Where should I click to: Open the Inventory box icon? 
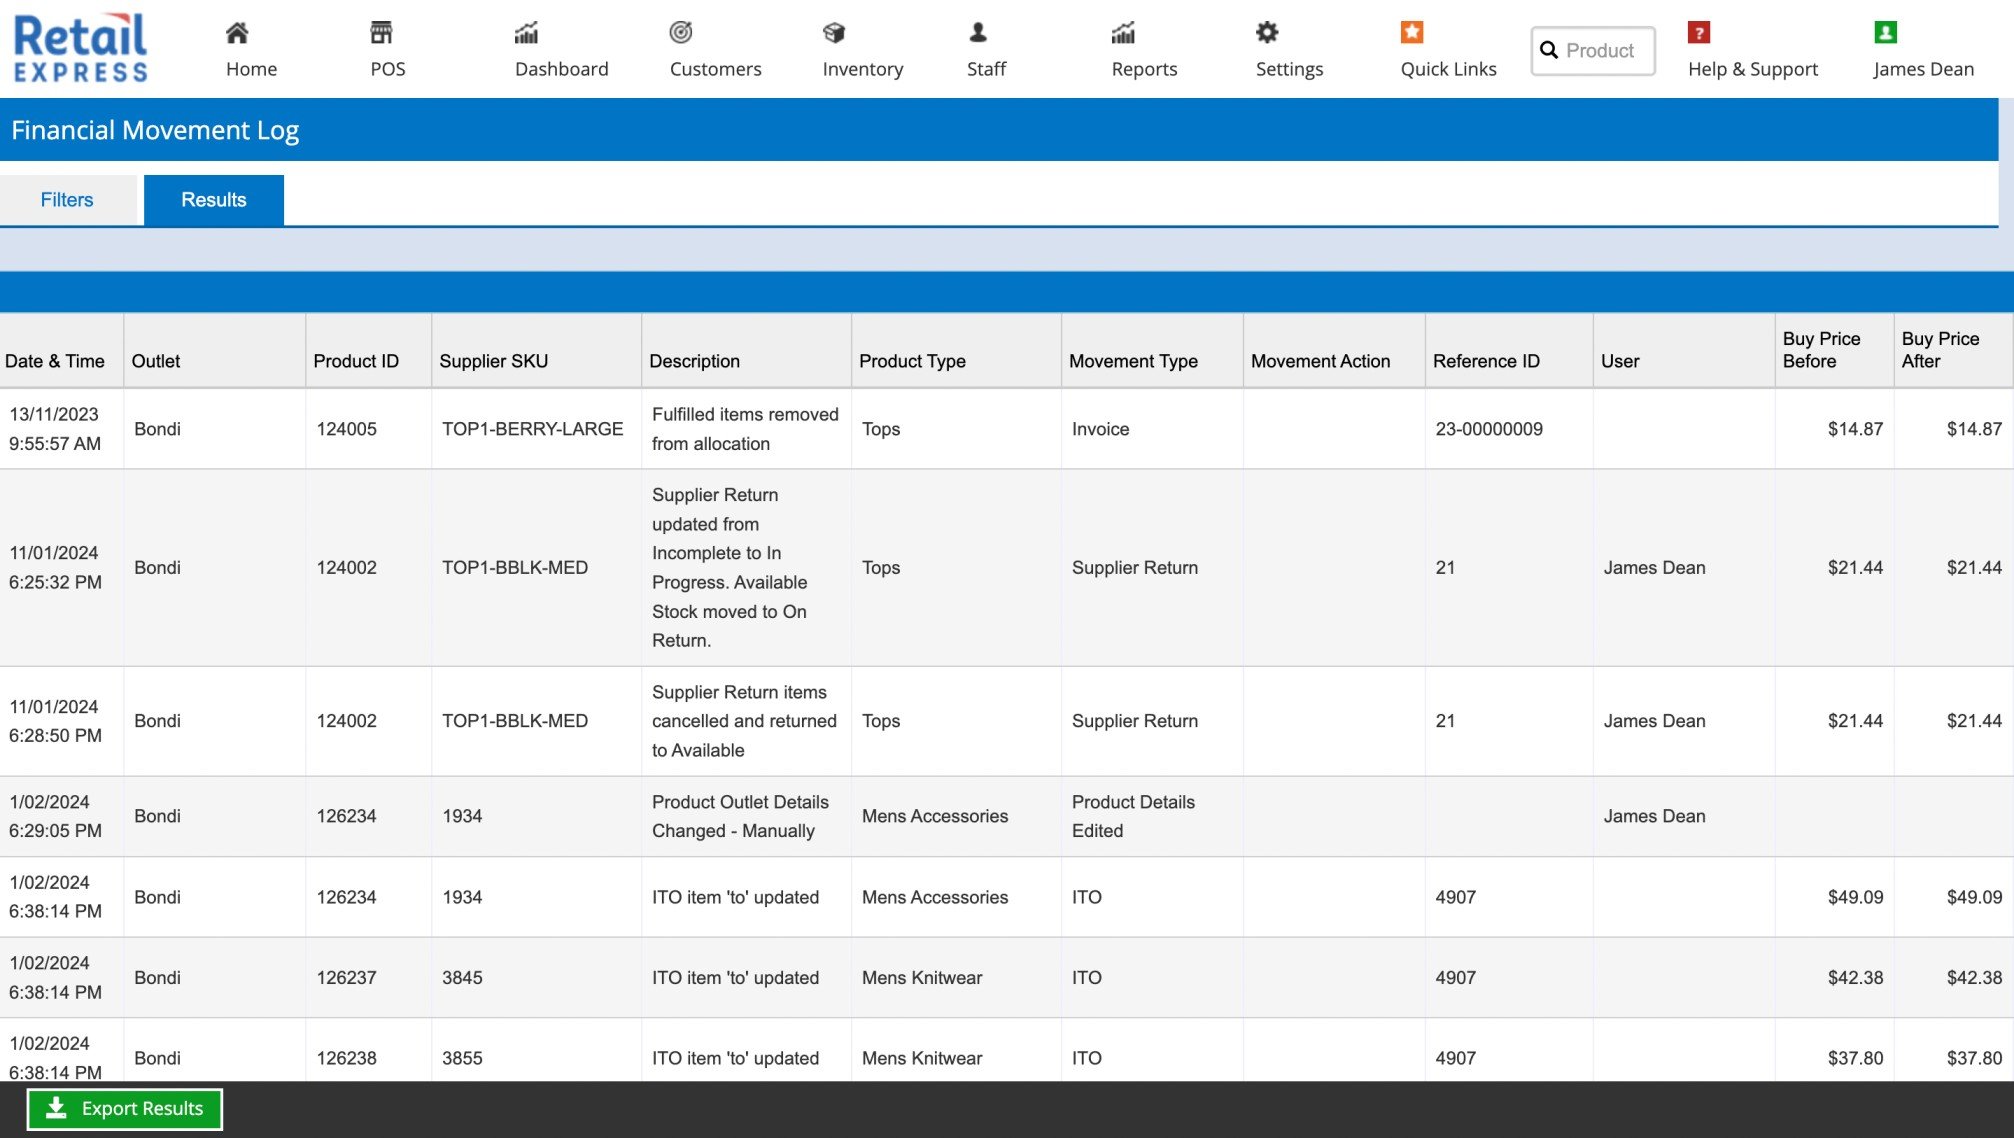point(834,33)
